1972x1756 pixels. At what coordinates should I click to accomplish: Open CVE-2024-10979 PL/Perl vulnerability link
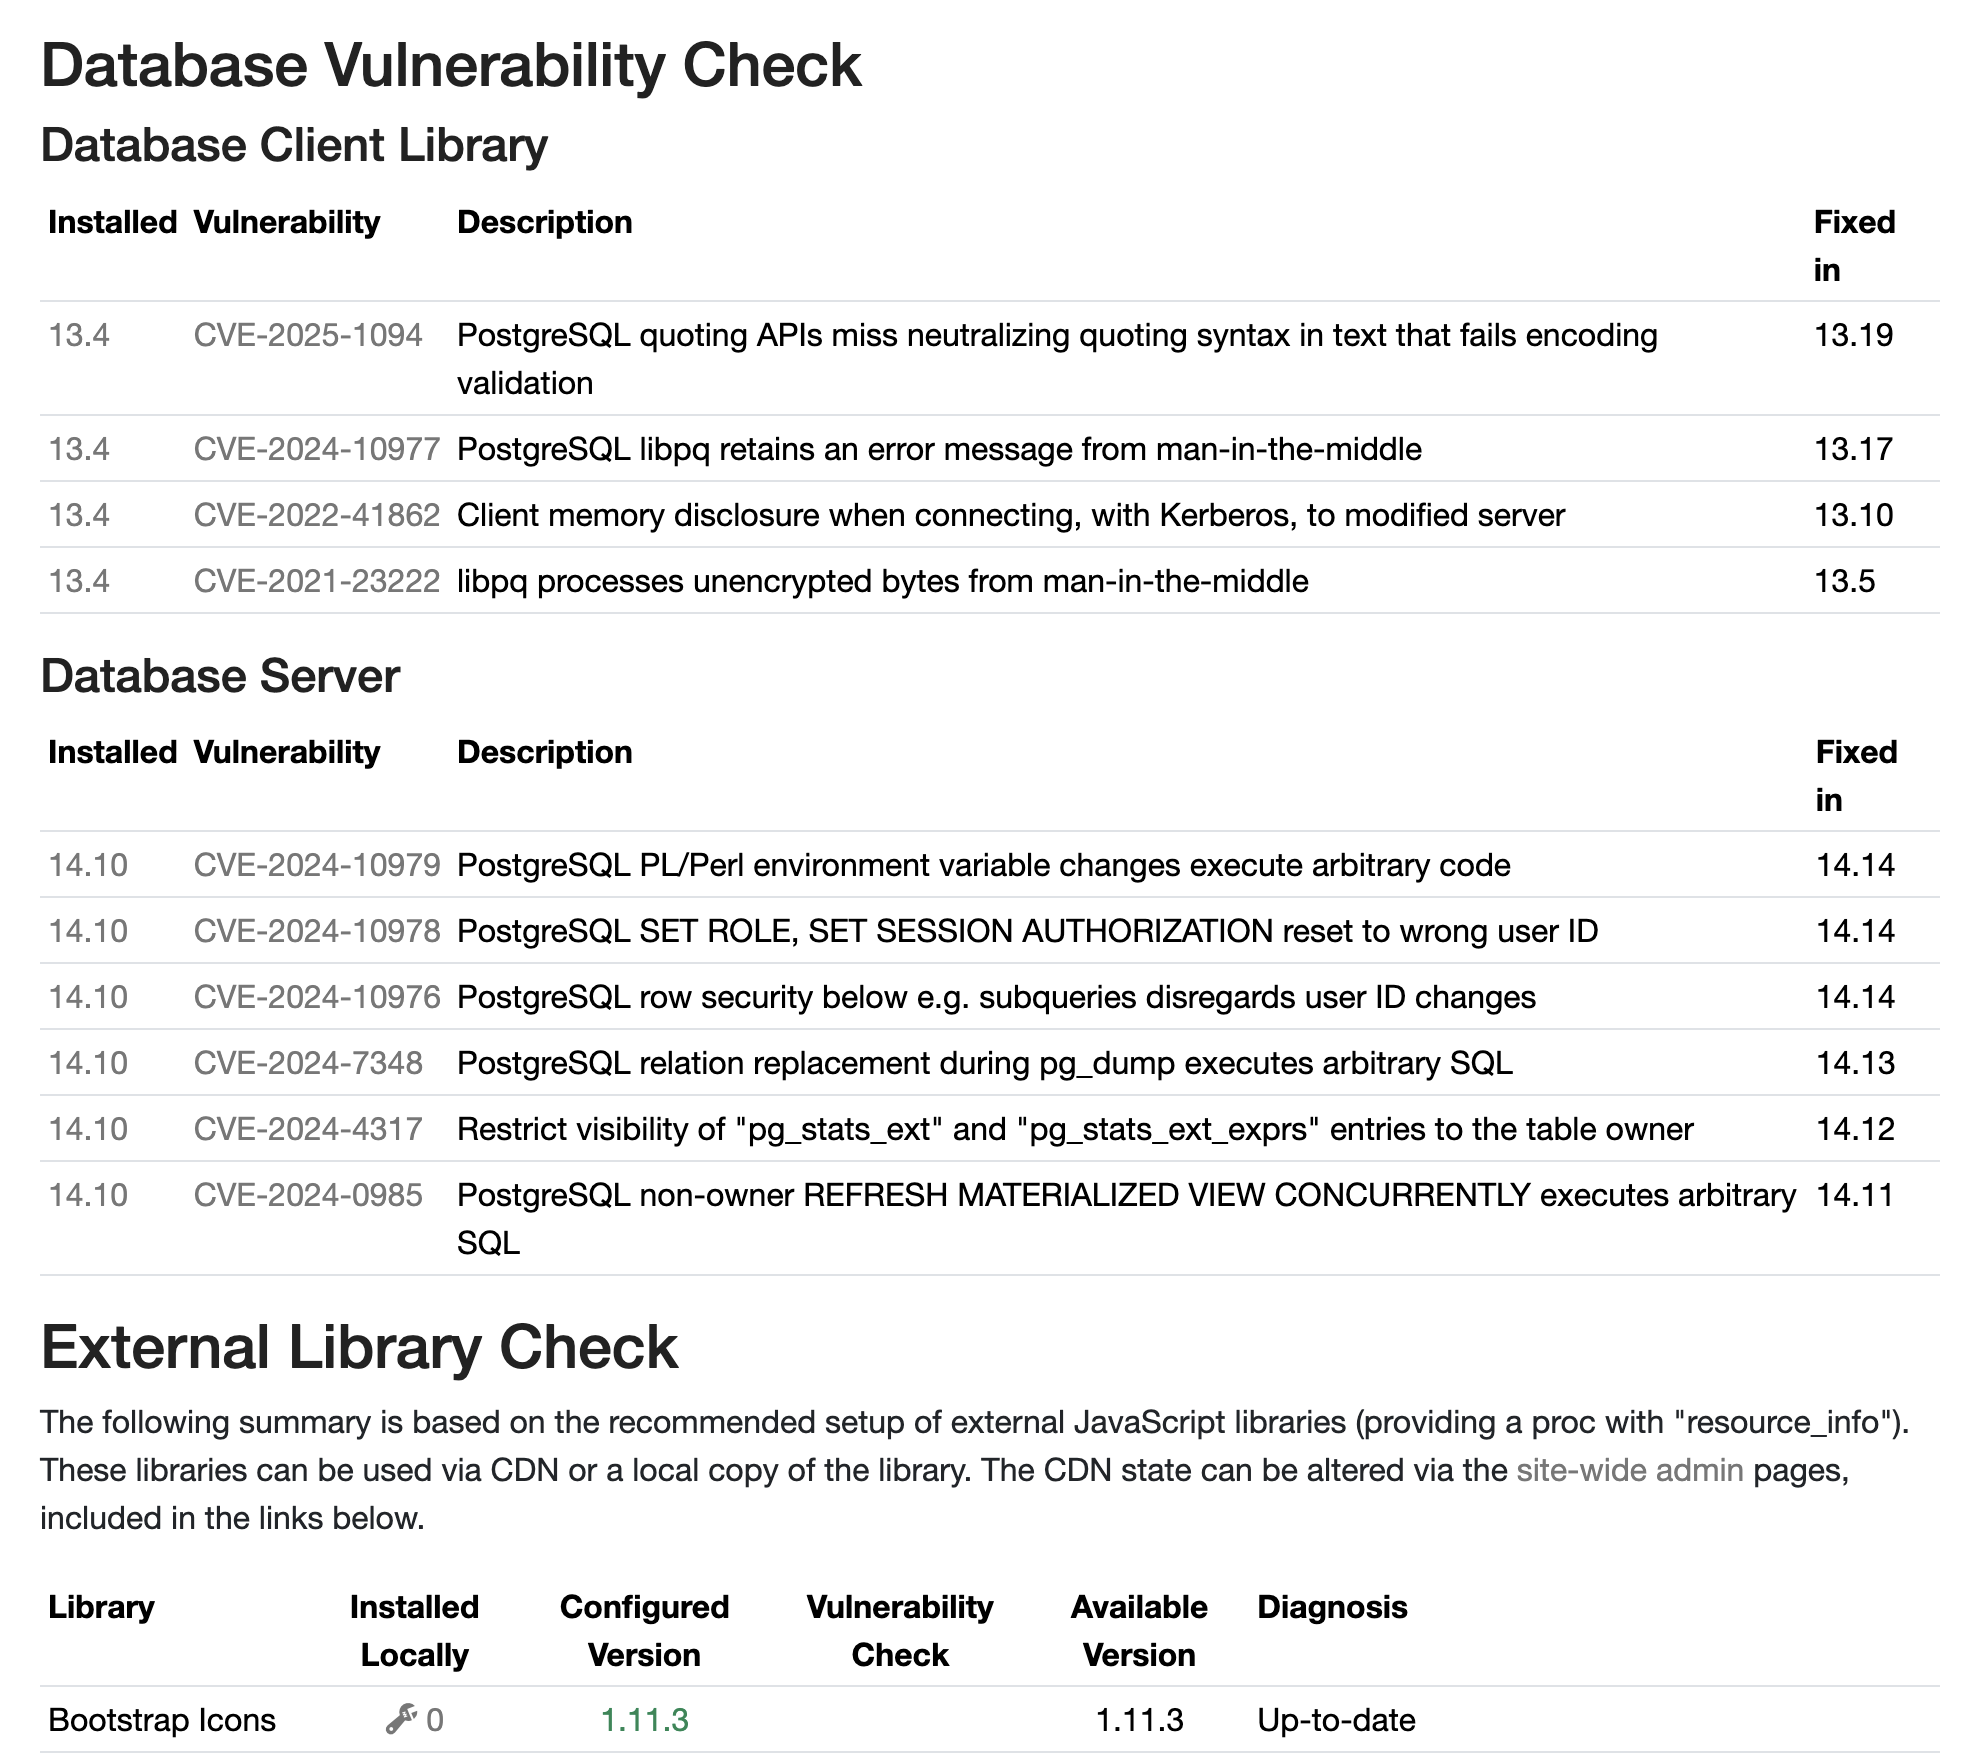[316, 865]
